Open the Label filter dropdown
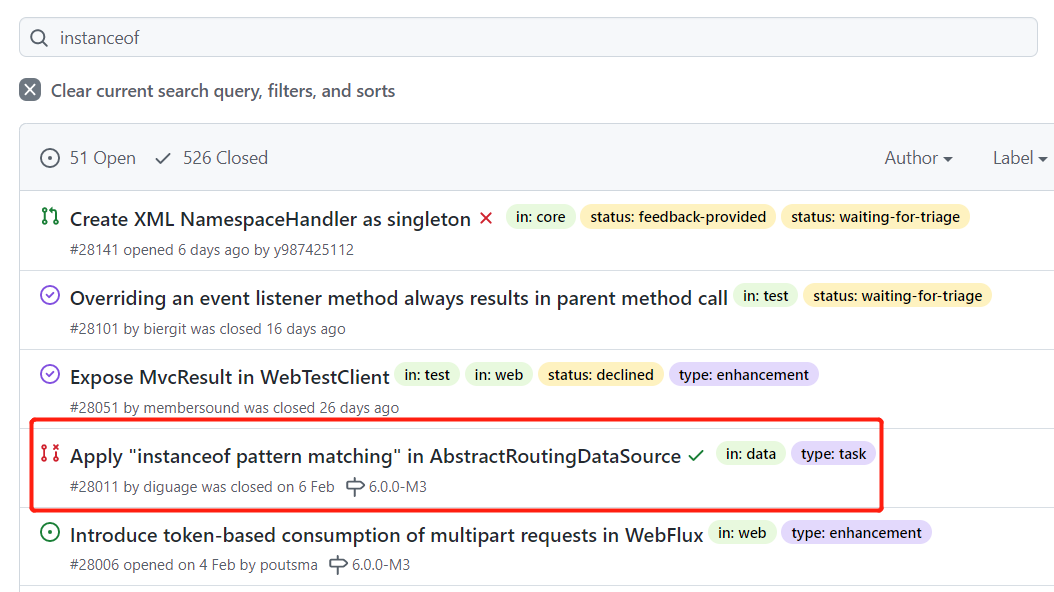Viewport: 1054px width, 592px height. 1020,158
